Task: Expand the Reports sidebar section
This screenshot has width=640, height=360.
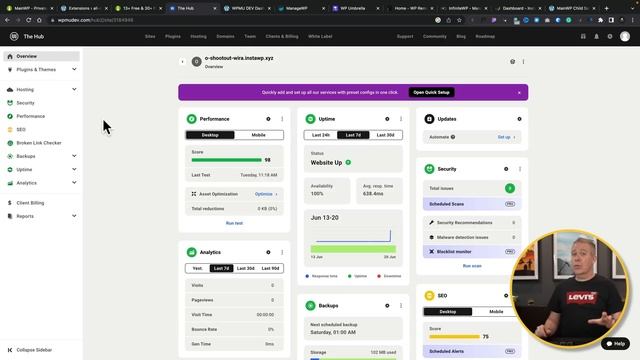Action: pyautogui.click(x=74, y=216)
